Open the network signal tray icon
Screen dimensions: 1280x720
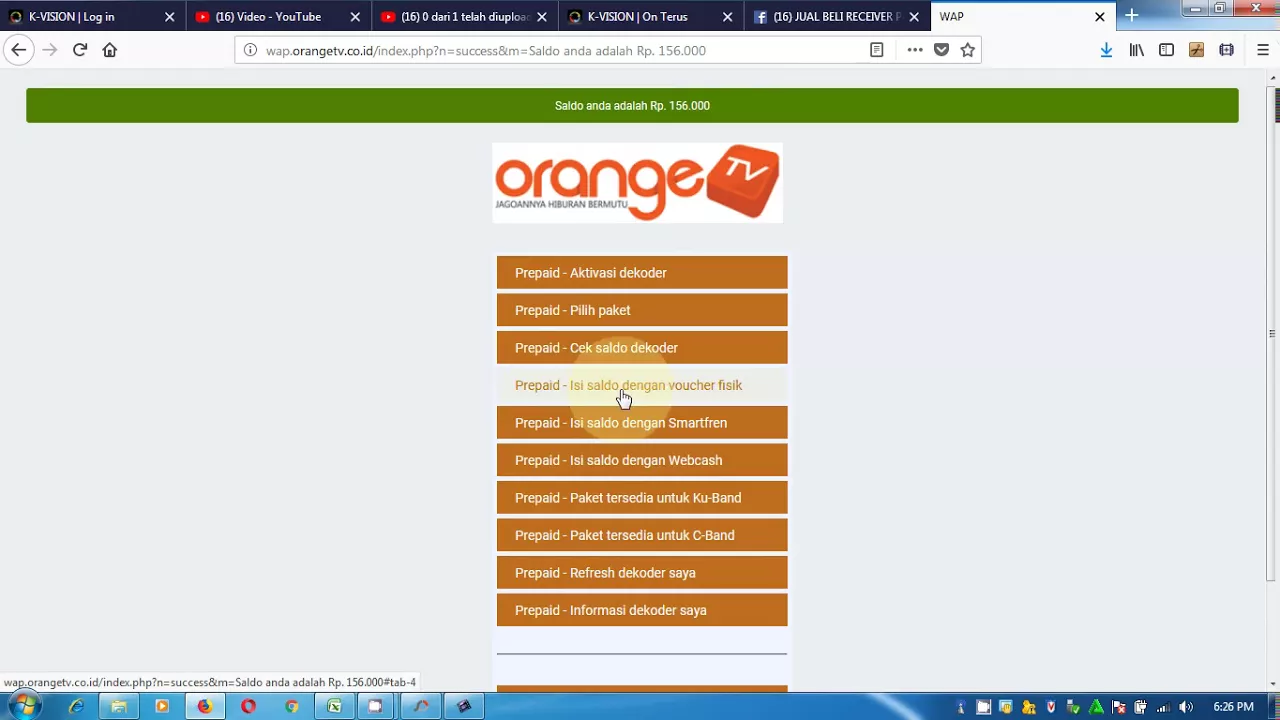point(1163,707)
